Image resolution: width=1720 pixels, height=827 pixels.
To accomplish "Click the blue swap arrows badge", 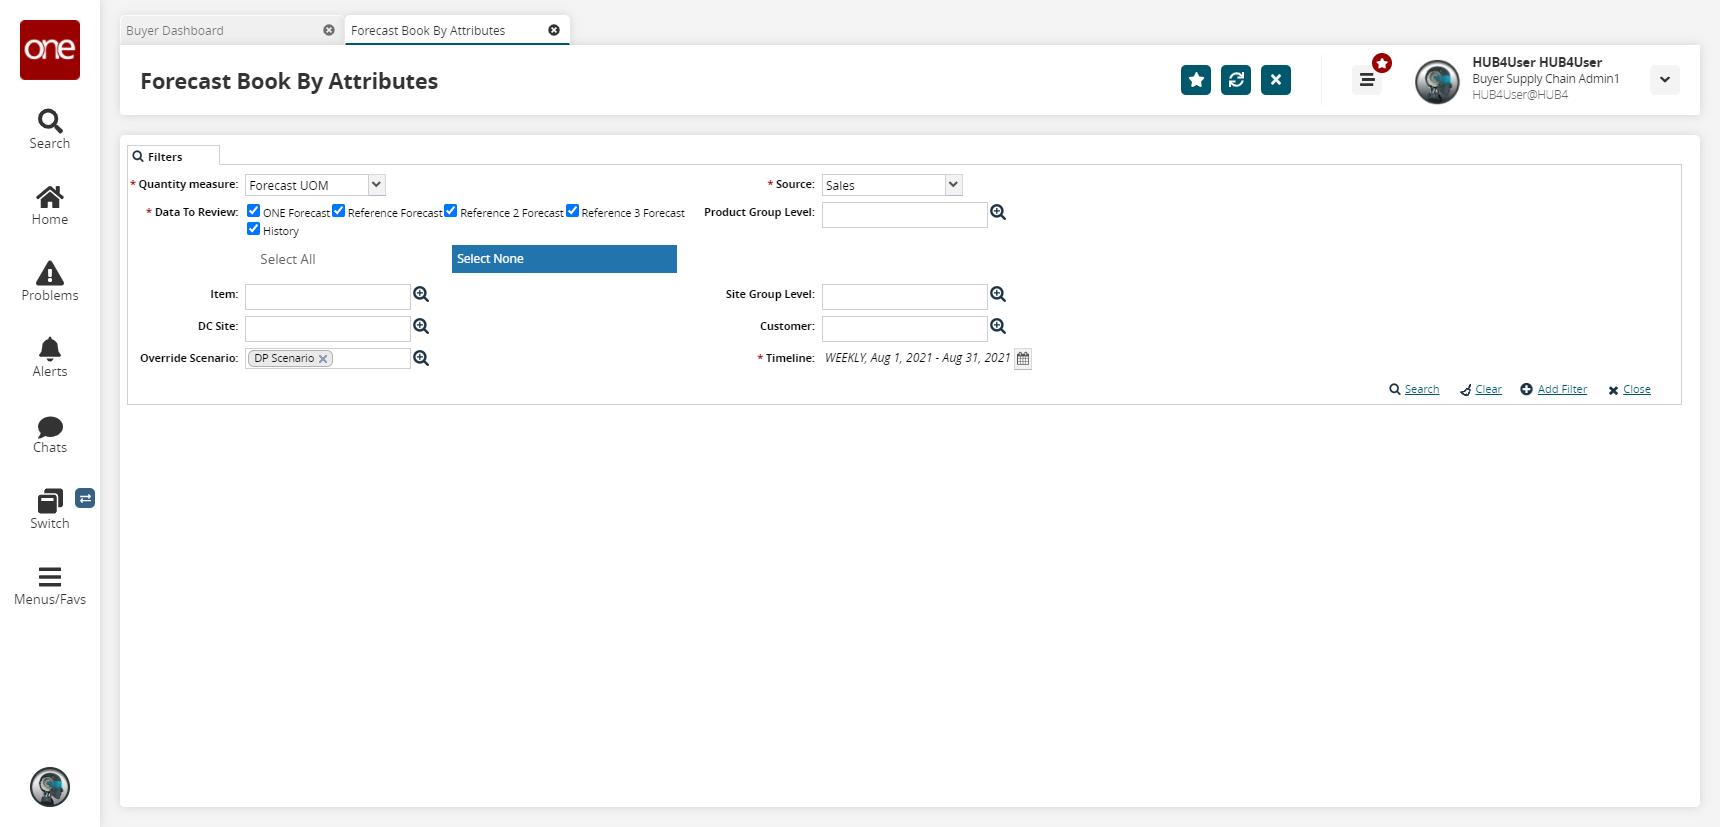I will click(x=85, y=498).
